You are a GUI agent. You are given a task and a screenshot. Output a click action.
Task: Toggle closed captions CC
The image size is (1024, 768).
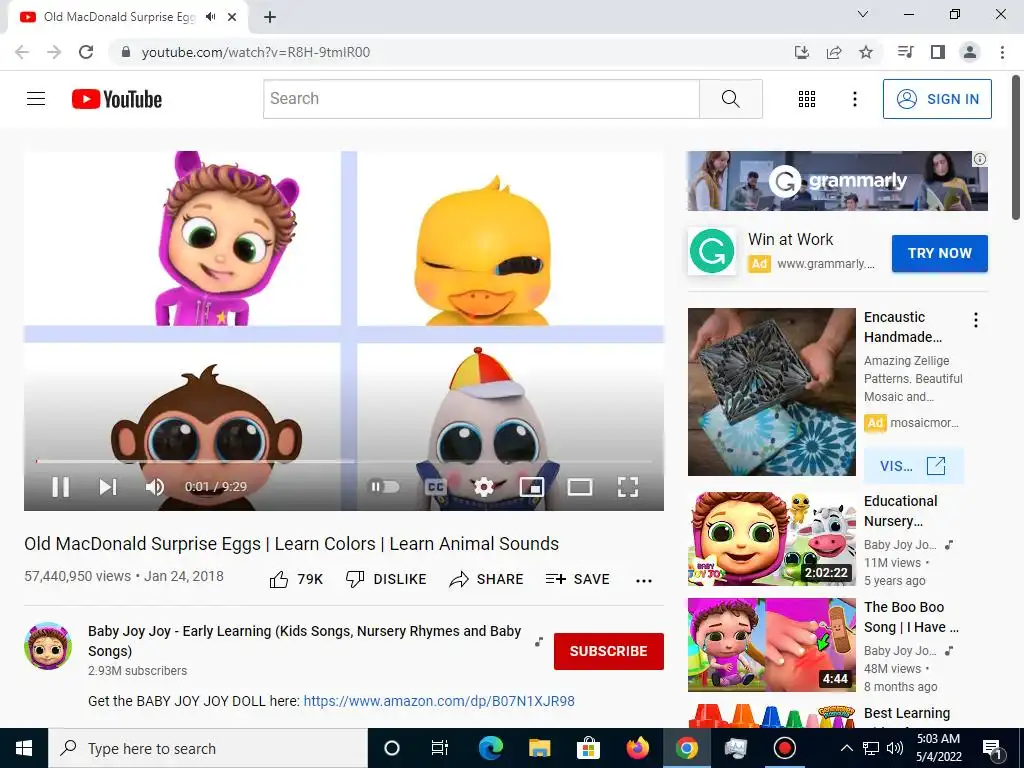tap(436, 487)
